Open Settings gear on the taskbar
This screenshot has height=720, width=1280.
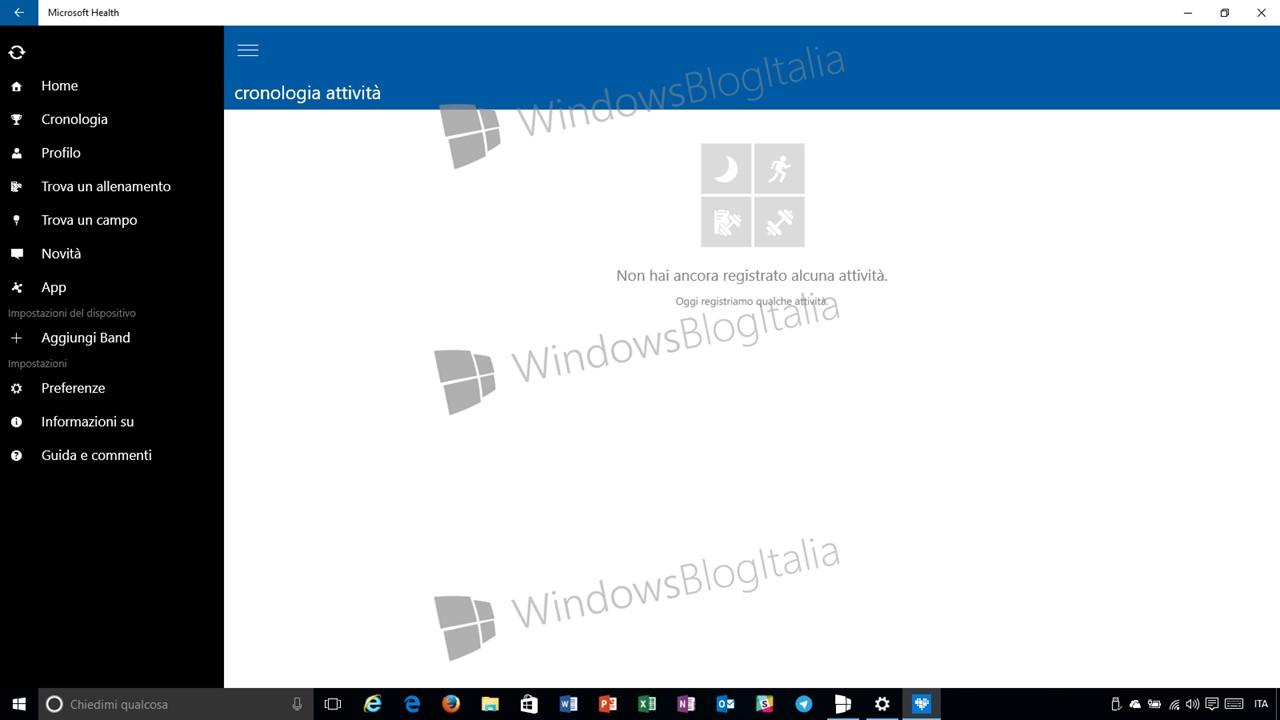[882, 704]
